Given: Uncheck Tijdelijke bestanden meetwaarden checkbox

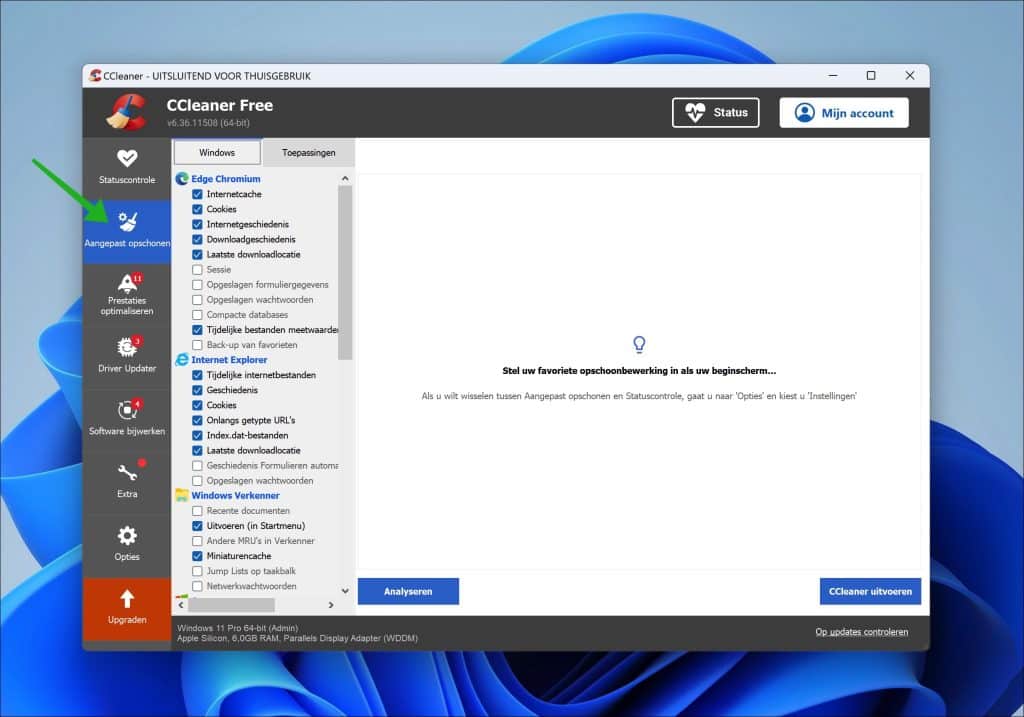Looking at the screenshot, I should tap(197, 330).
